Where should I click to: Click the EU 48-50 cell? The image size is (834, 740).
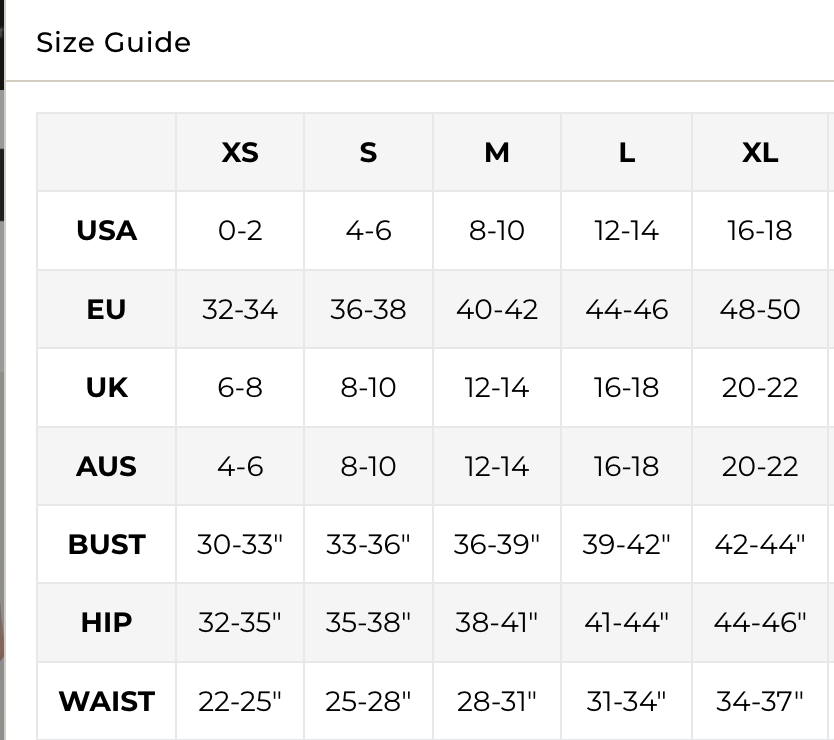pos(760,309)
